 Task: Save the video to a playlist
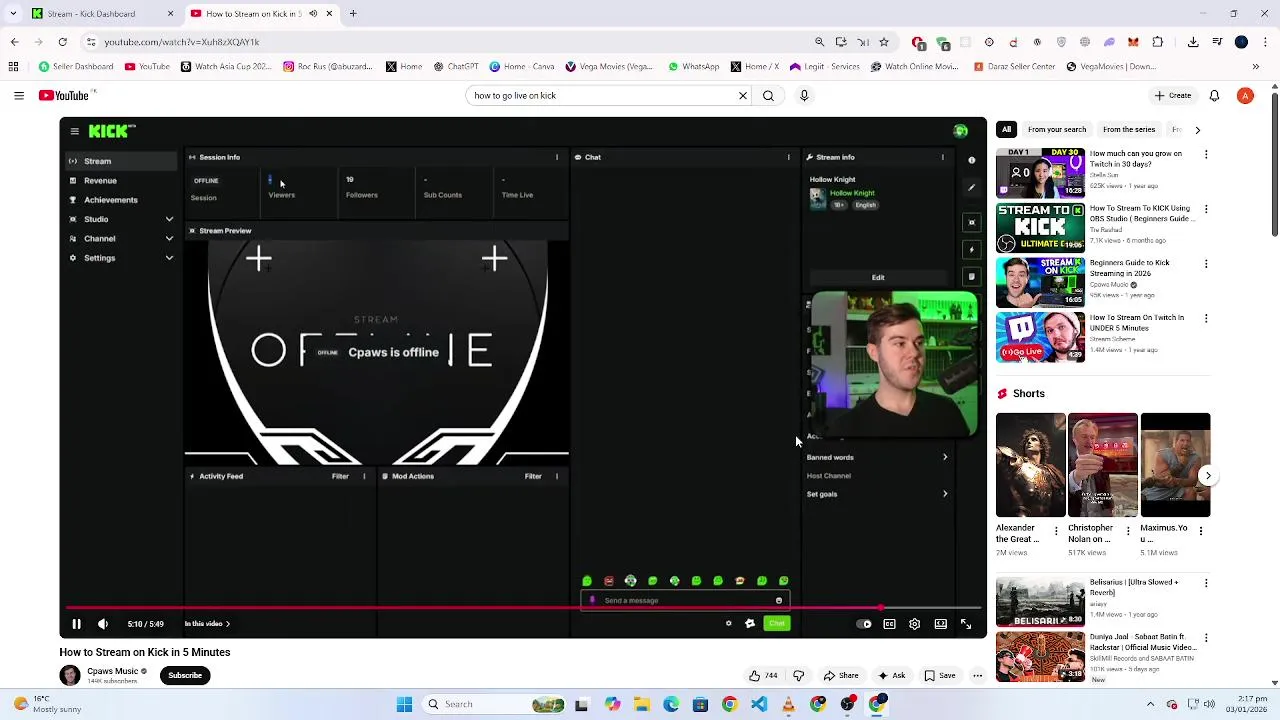point(939,676)
